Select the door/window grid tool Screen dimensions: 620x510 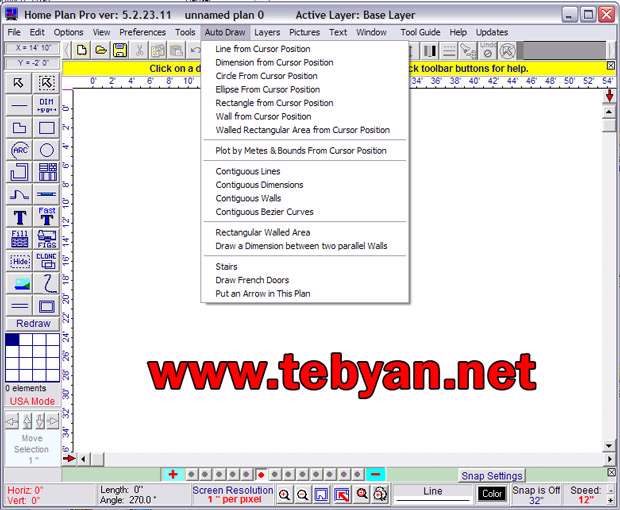coord(46,172)
